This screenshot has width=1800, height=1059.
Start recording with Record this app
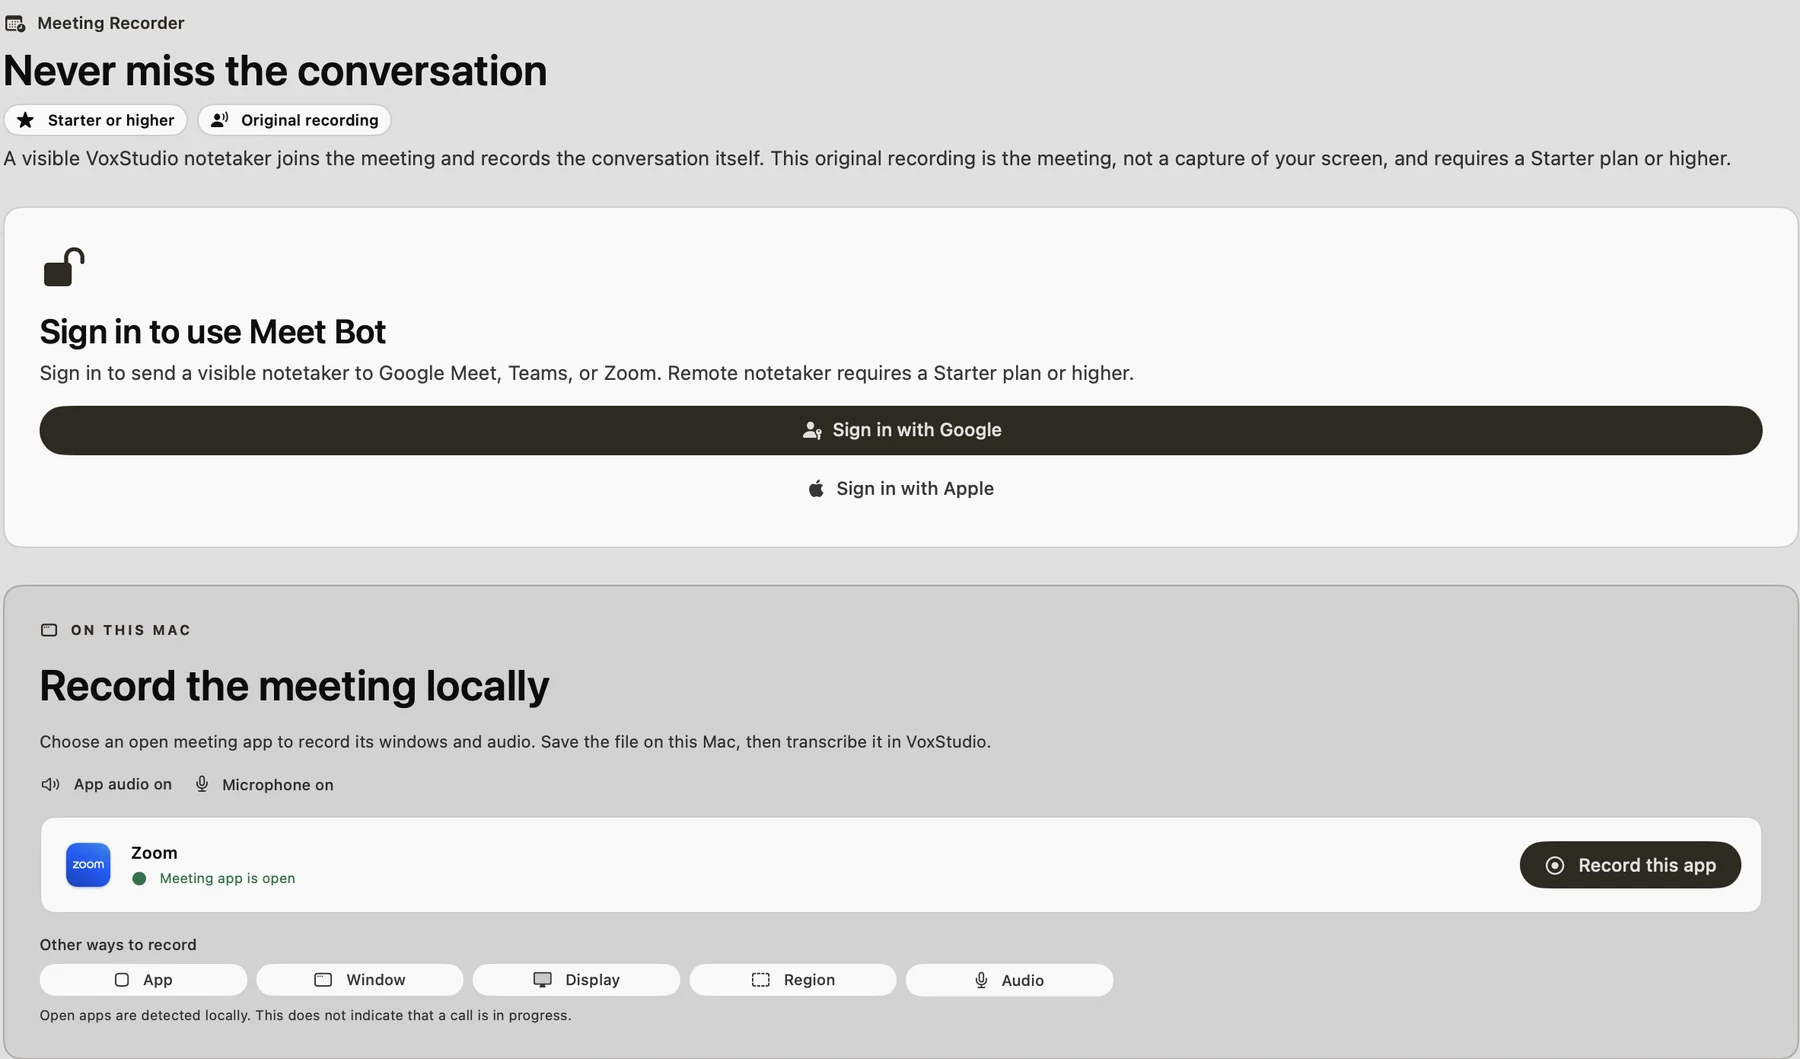[1630, 865]
